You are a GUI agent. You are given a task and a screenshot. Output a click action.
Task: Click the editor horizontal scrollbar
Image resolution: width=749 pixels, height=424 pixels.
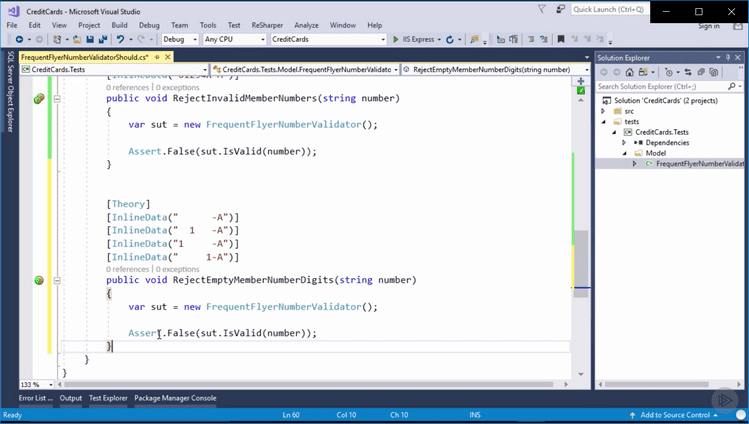[309, 384]
